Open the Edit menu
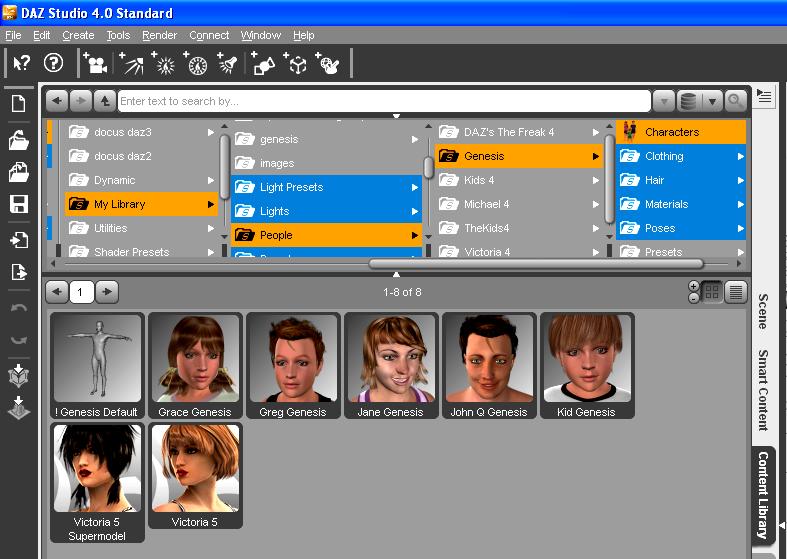 [42, 35]
